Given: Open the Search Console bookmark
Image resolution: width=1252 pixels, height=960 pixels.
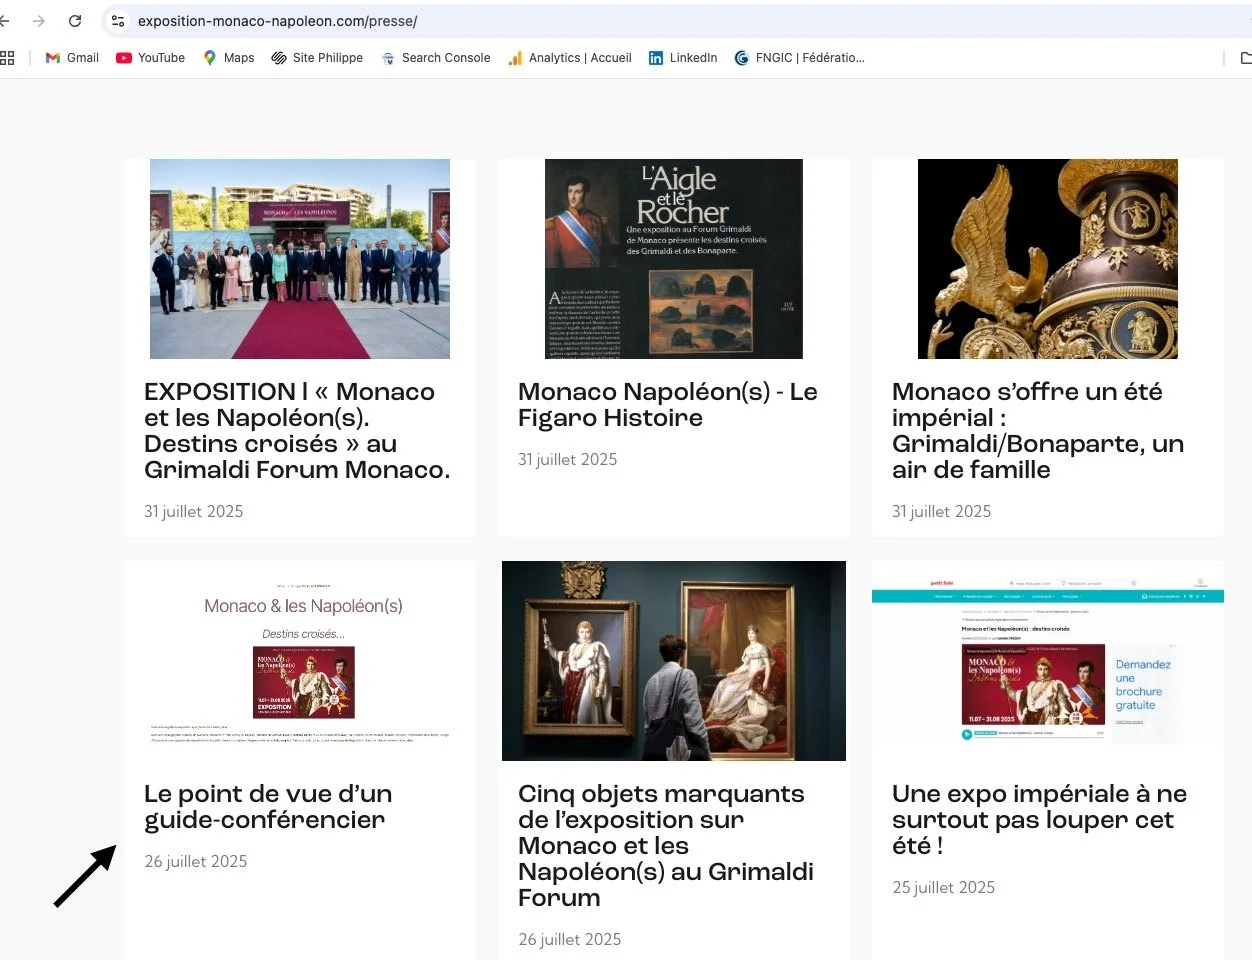Looking at the screenshot, I should tap(435, 58).
